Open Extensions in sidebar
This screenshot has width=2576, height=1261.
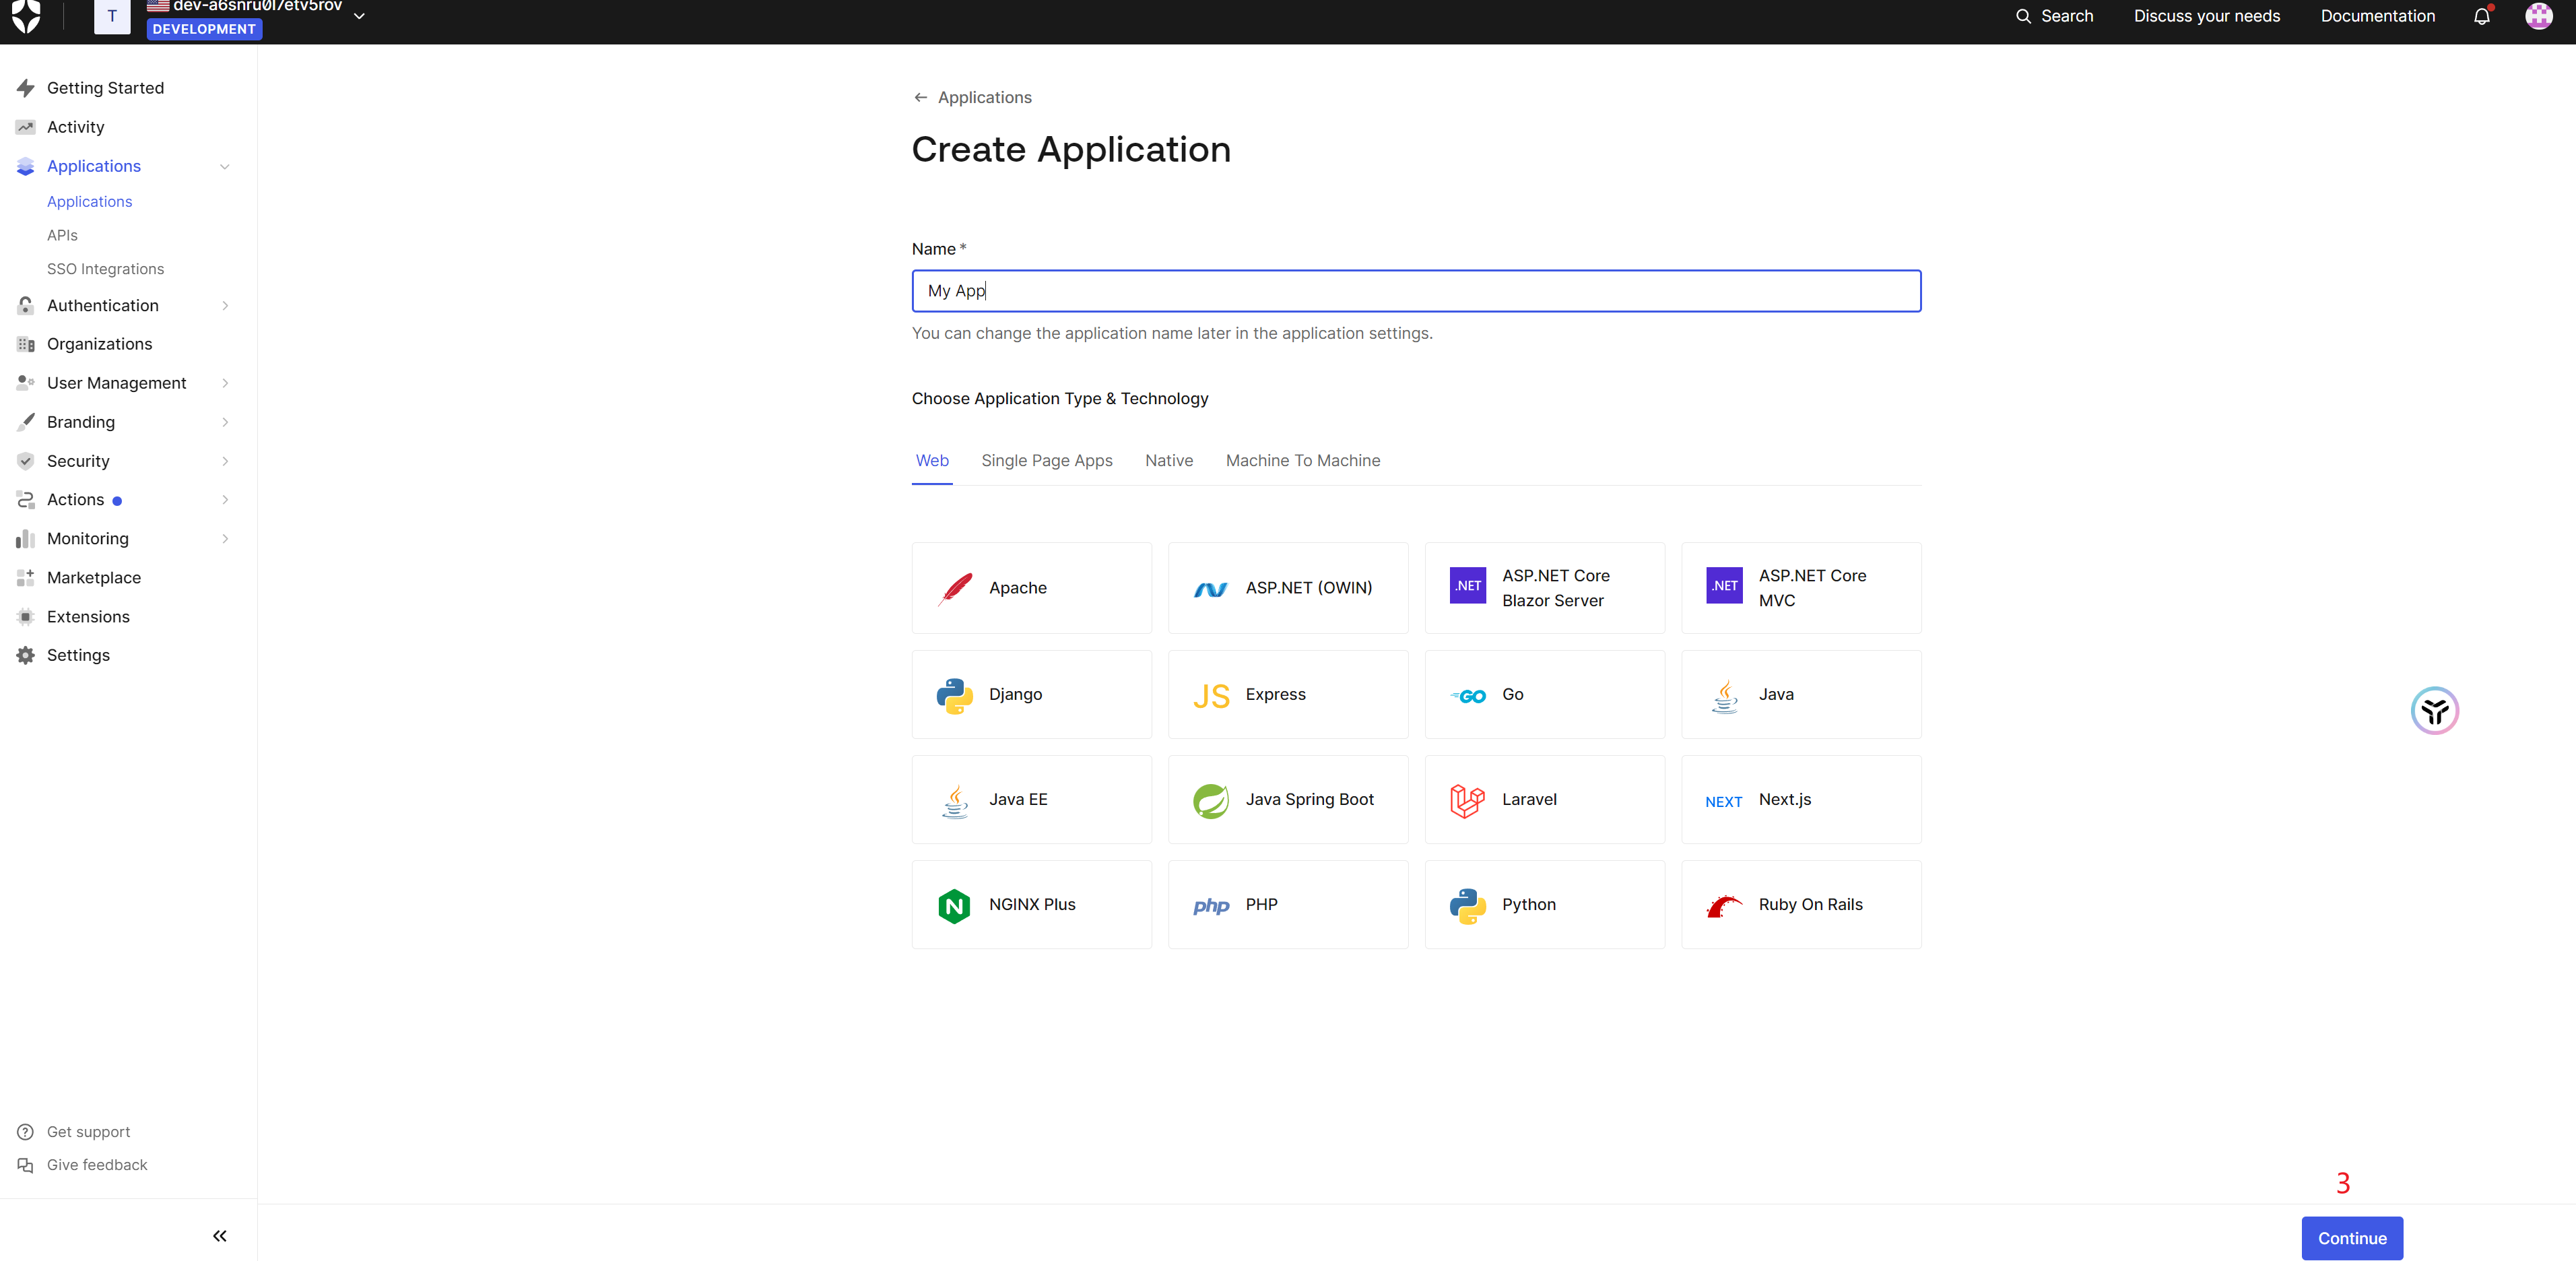(x=88, y=616)
